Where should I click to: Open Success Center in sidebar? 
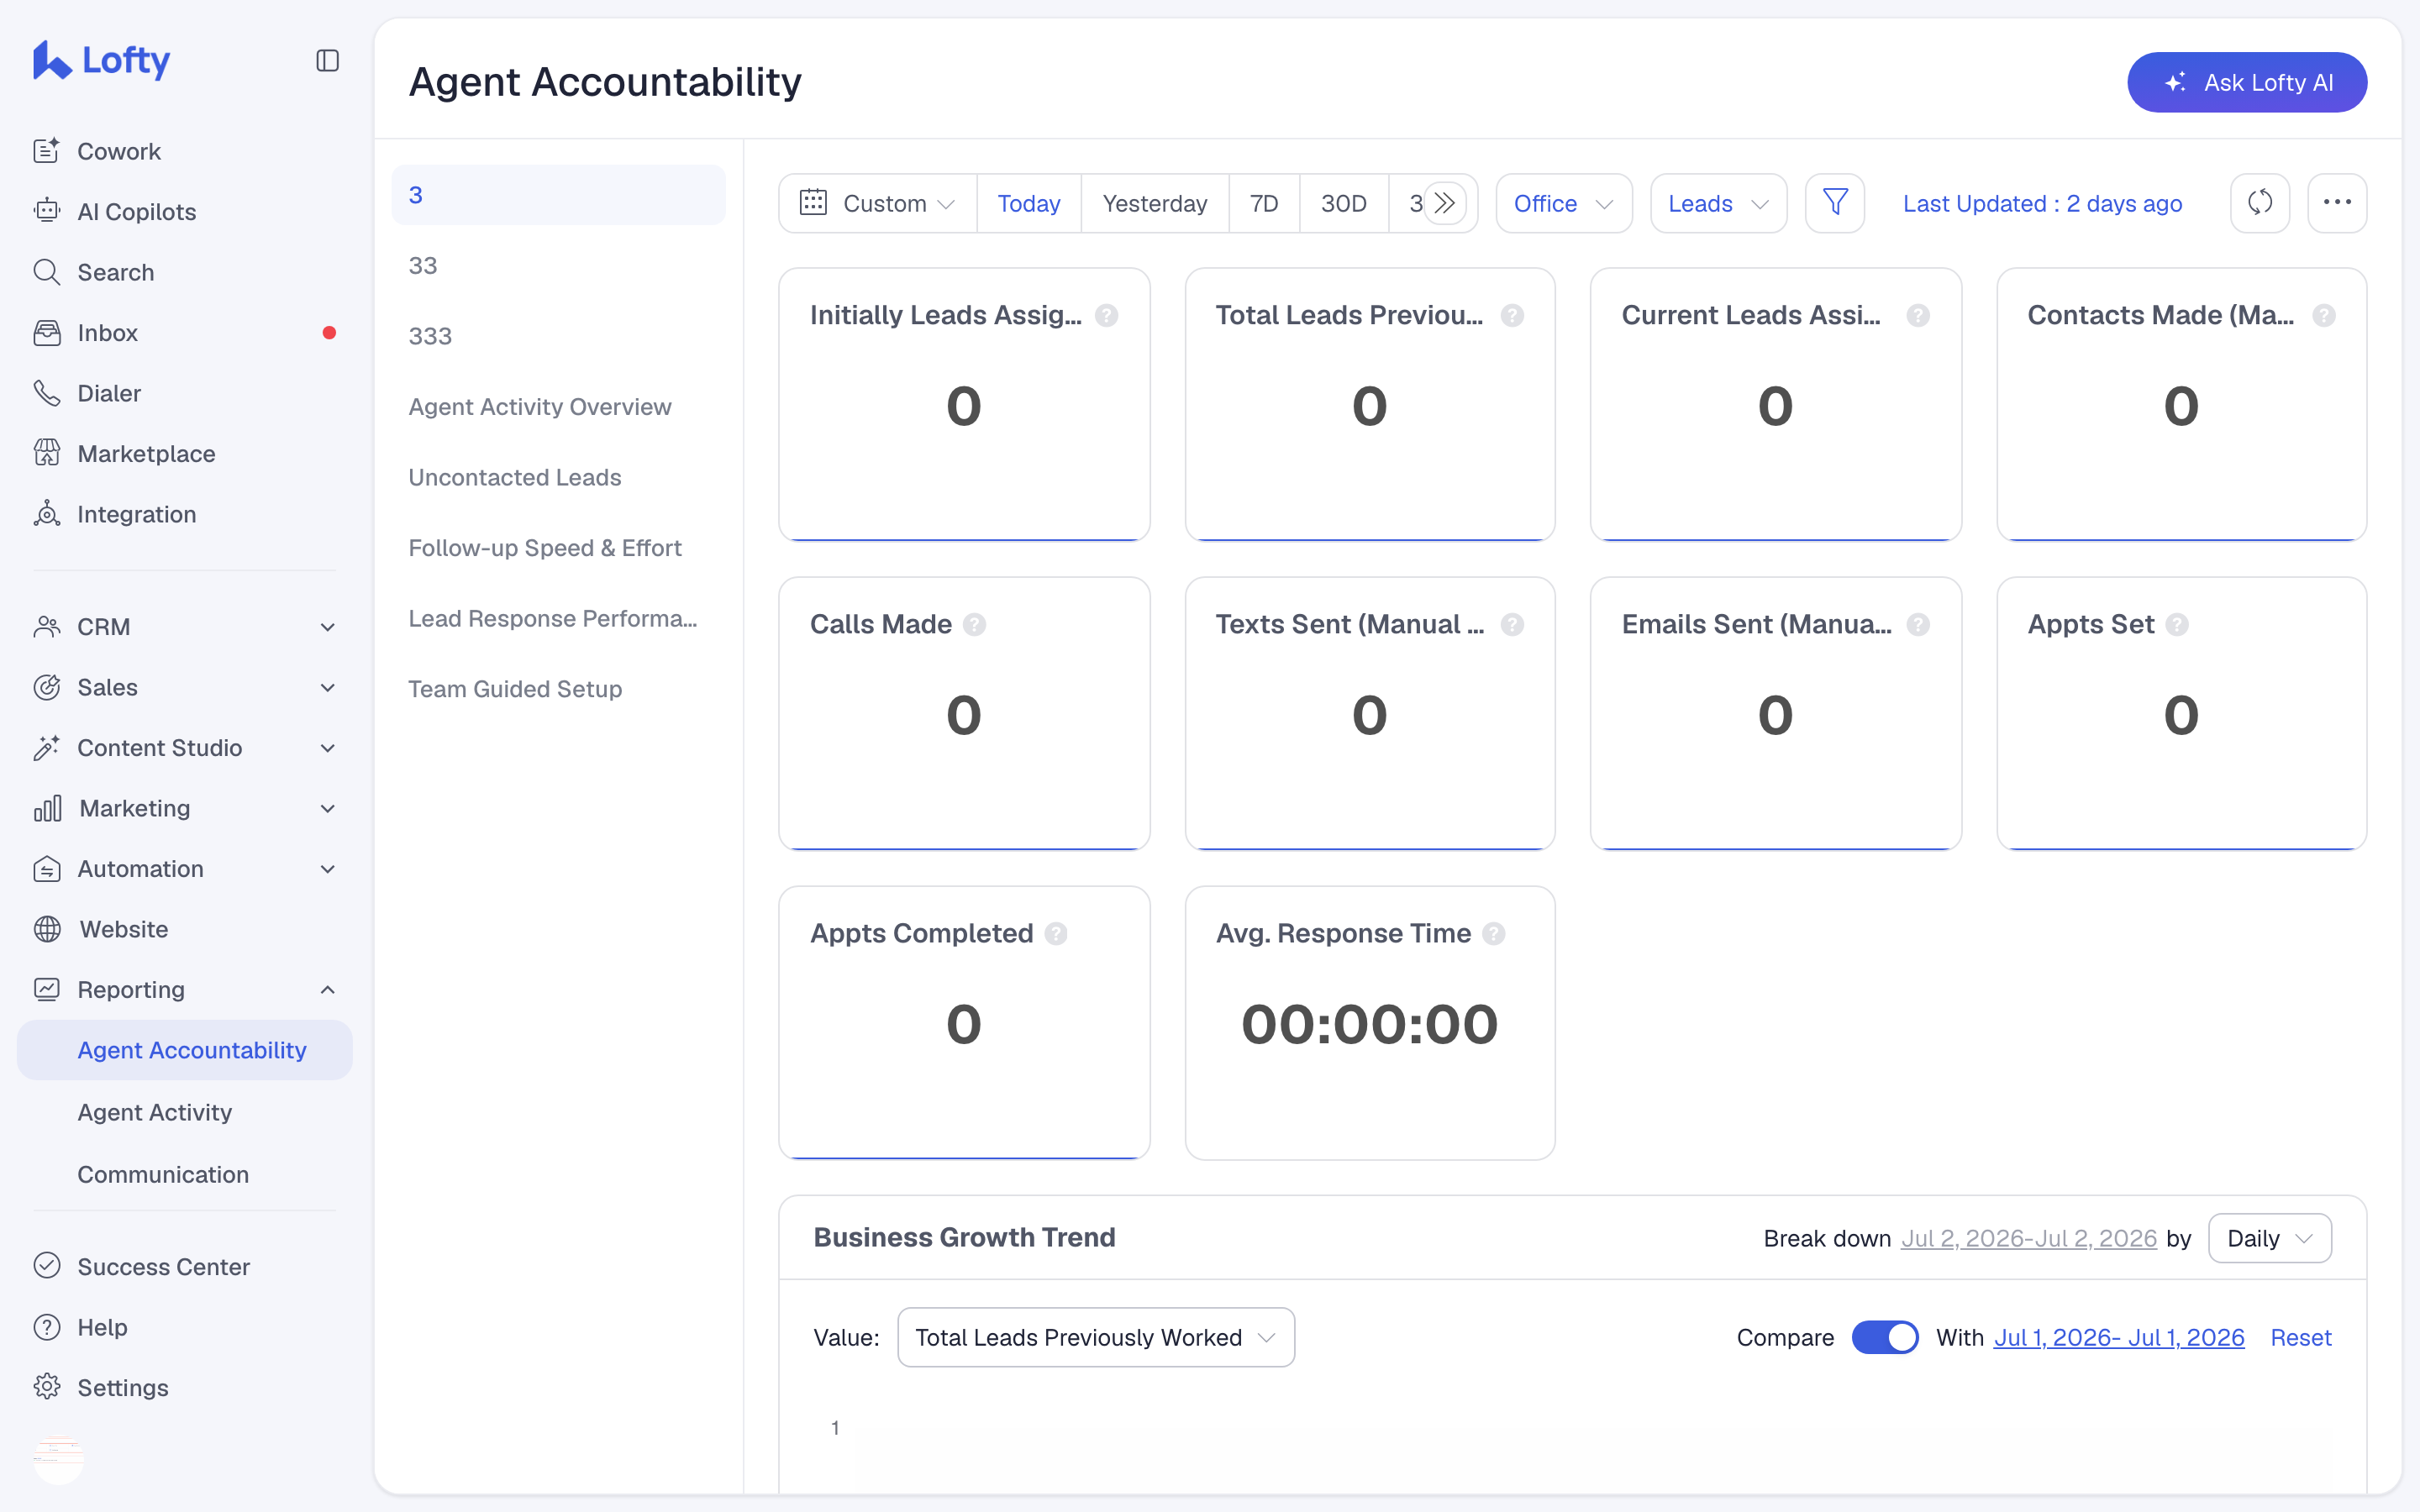pos(185,1266)
